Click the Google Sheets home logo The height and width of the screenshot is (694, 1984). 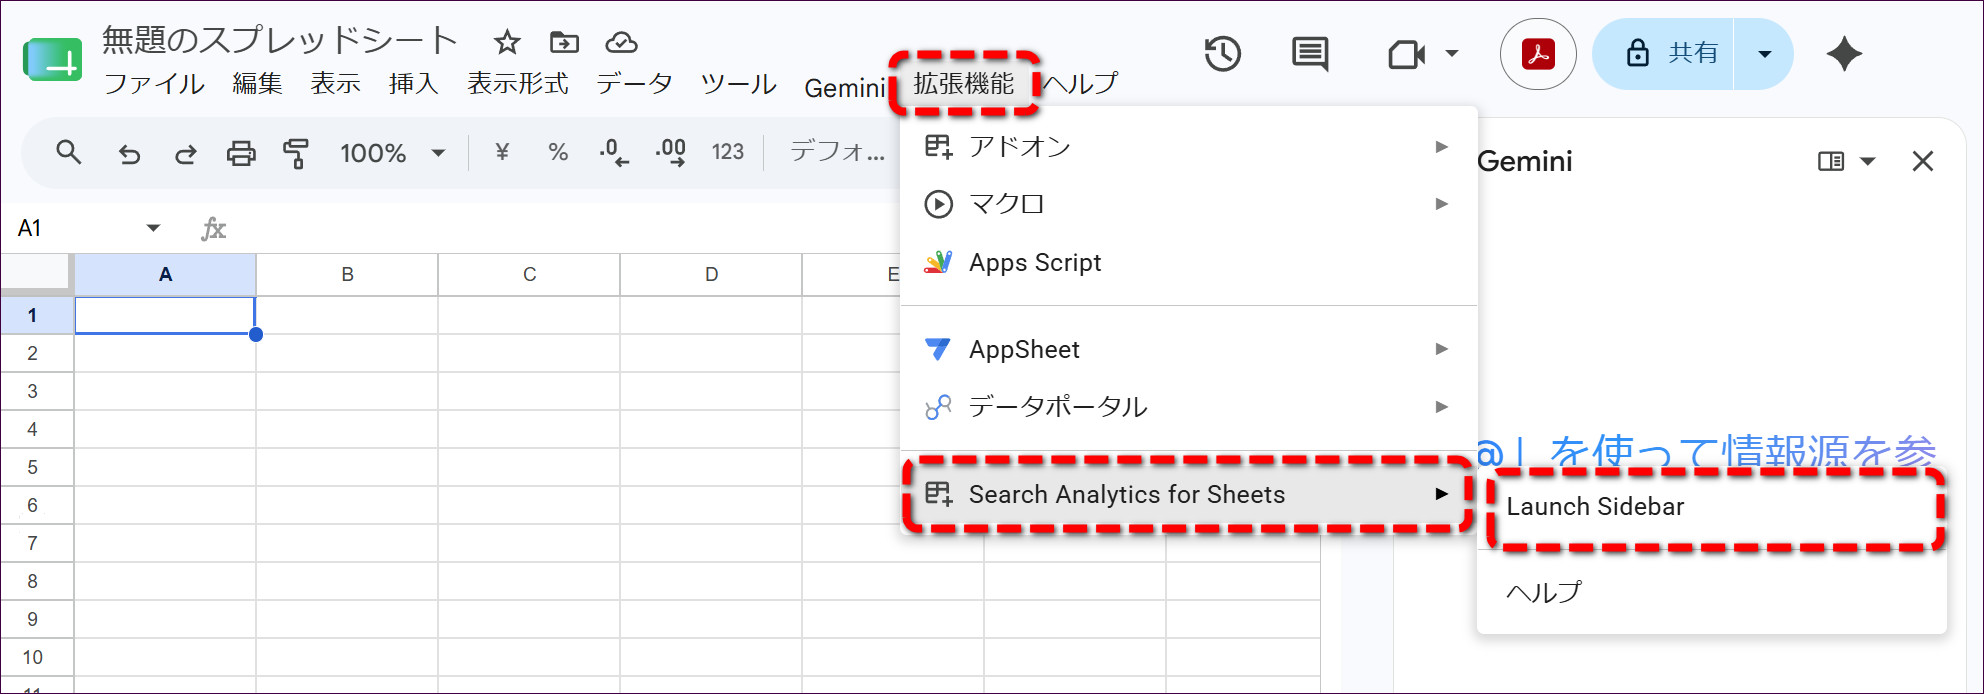click(x=53, y=59)
